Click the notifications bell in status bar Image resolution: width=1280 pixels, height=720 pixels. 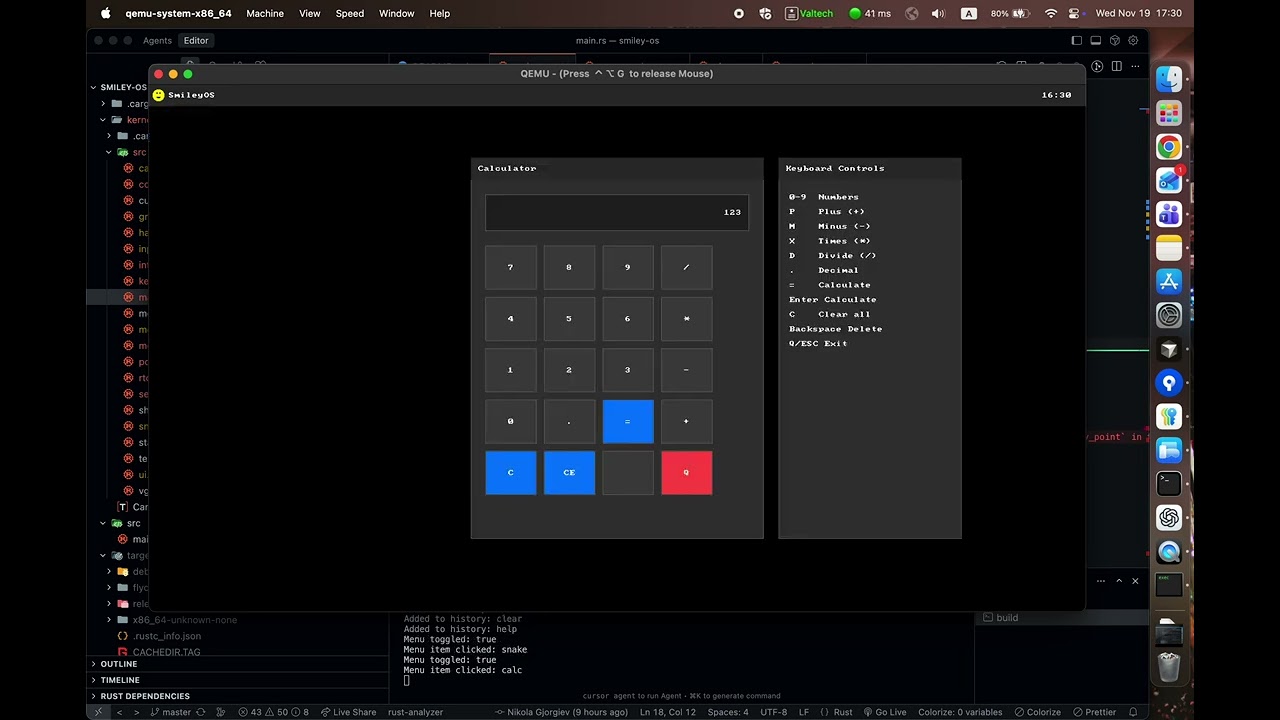coord(1133,712)
